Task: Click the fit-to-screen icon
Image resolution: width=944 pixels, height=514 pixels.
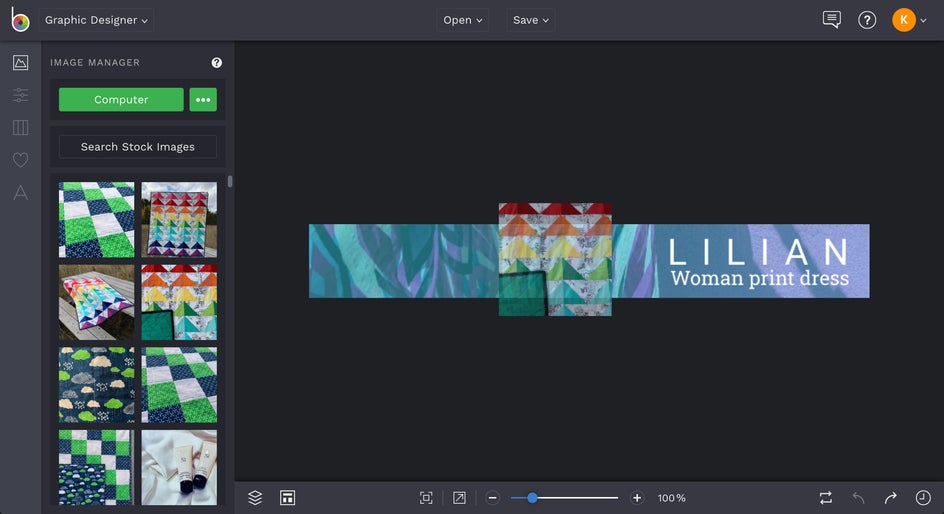Action: (426, 498)
